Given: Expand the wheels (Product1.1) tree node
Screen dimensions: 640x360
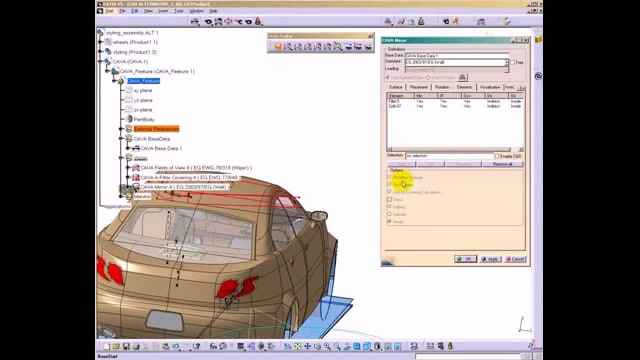Looking at the screenshot, I should pyautogui.click(x=101, y=42).
